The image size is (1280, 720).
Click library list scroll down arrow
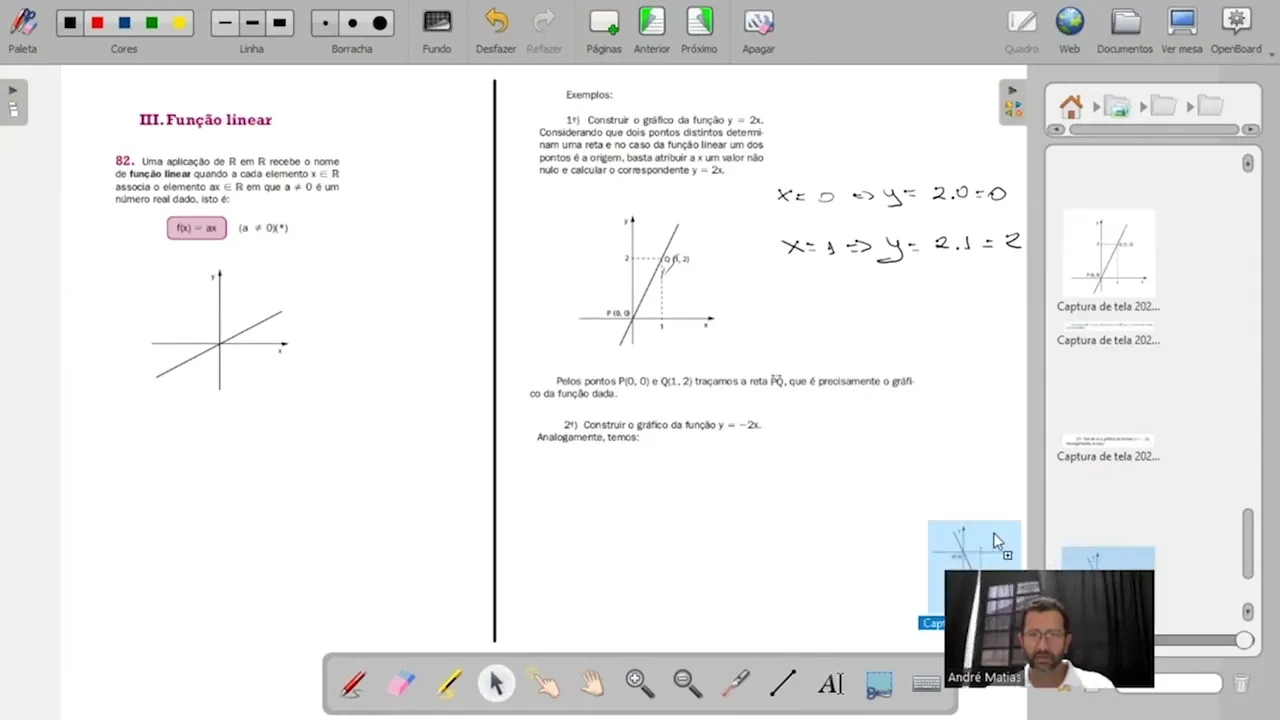pos(1248,611)
